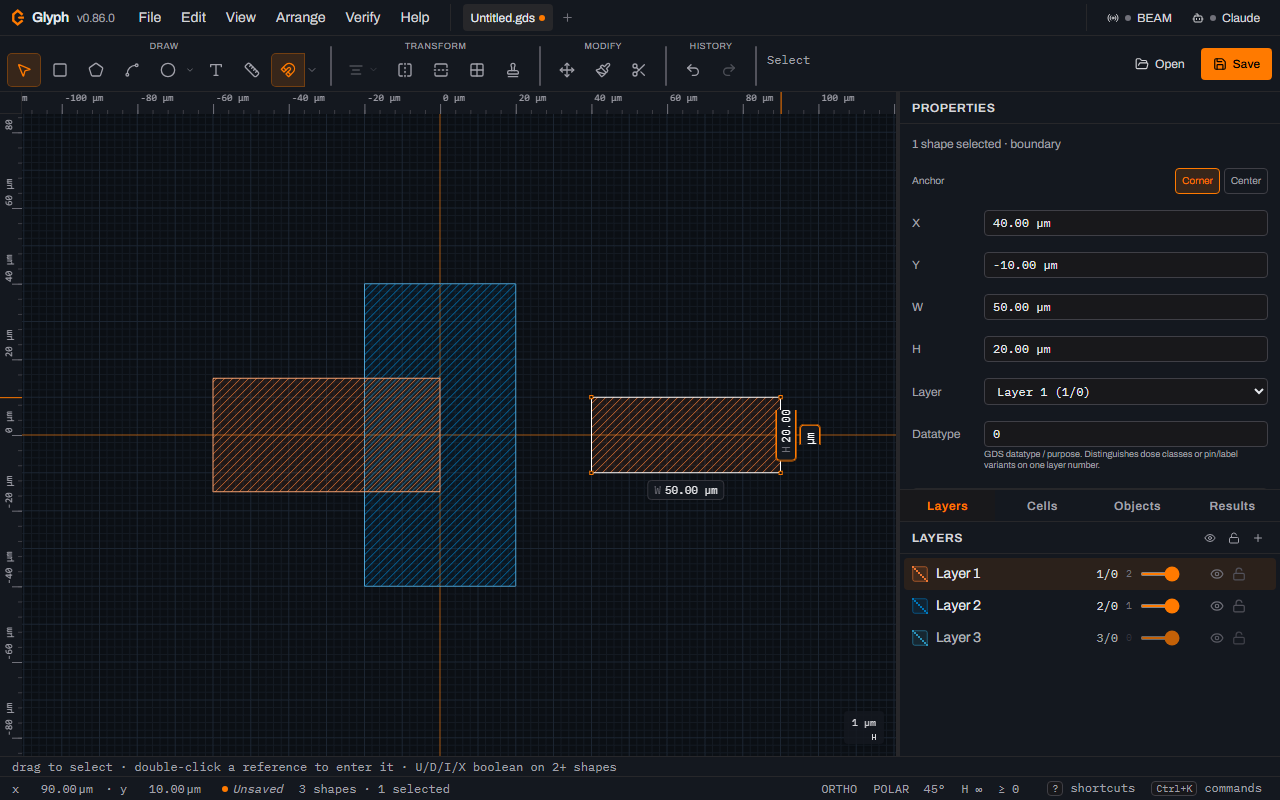
Task: Open Ctrl+K commands palette
Action: [x=1207, y=789]
